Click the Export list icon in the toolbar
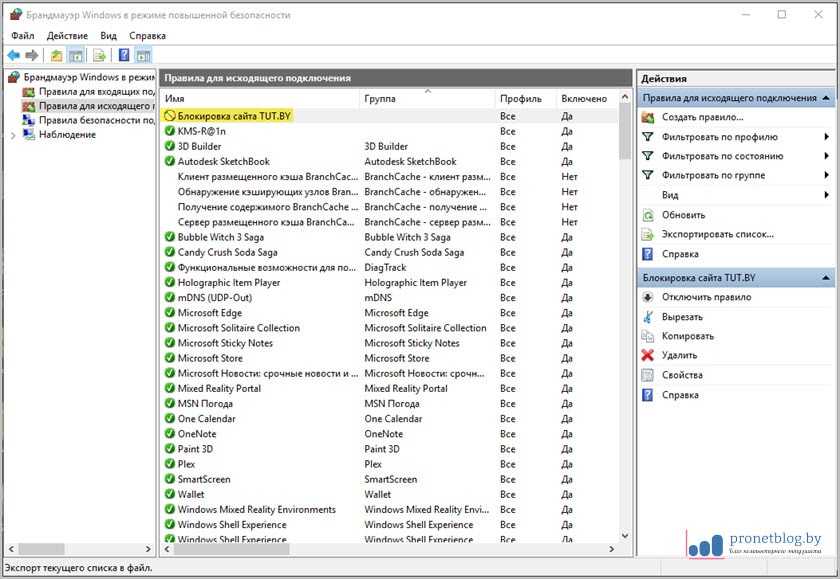Screen dimensions: 840x579 point(99,55)
